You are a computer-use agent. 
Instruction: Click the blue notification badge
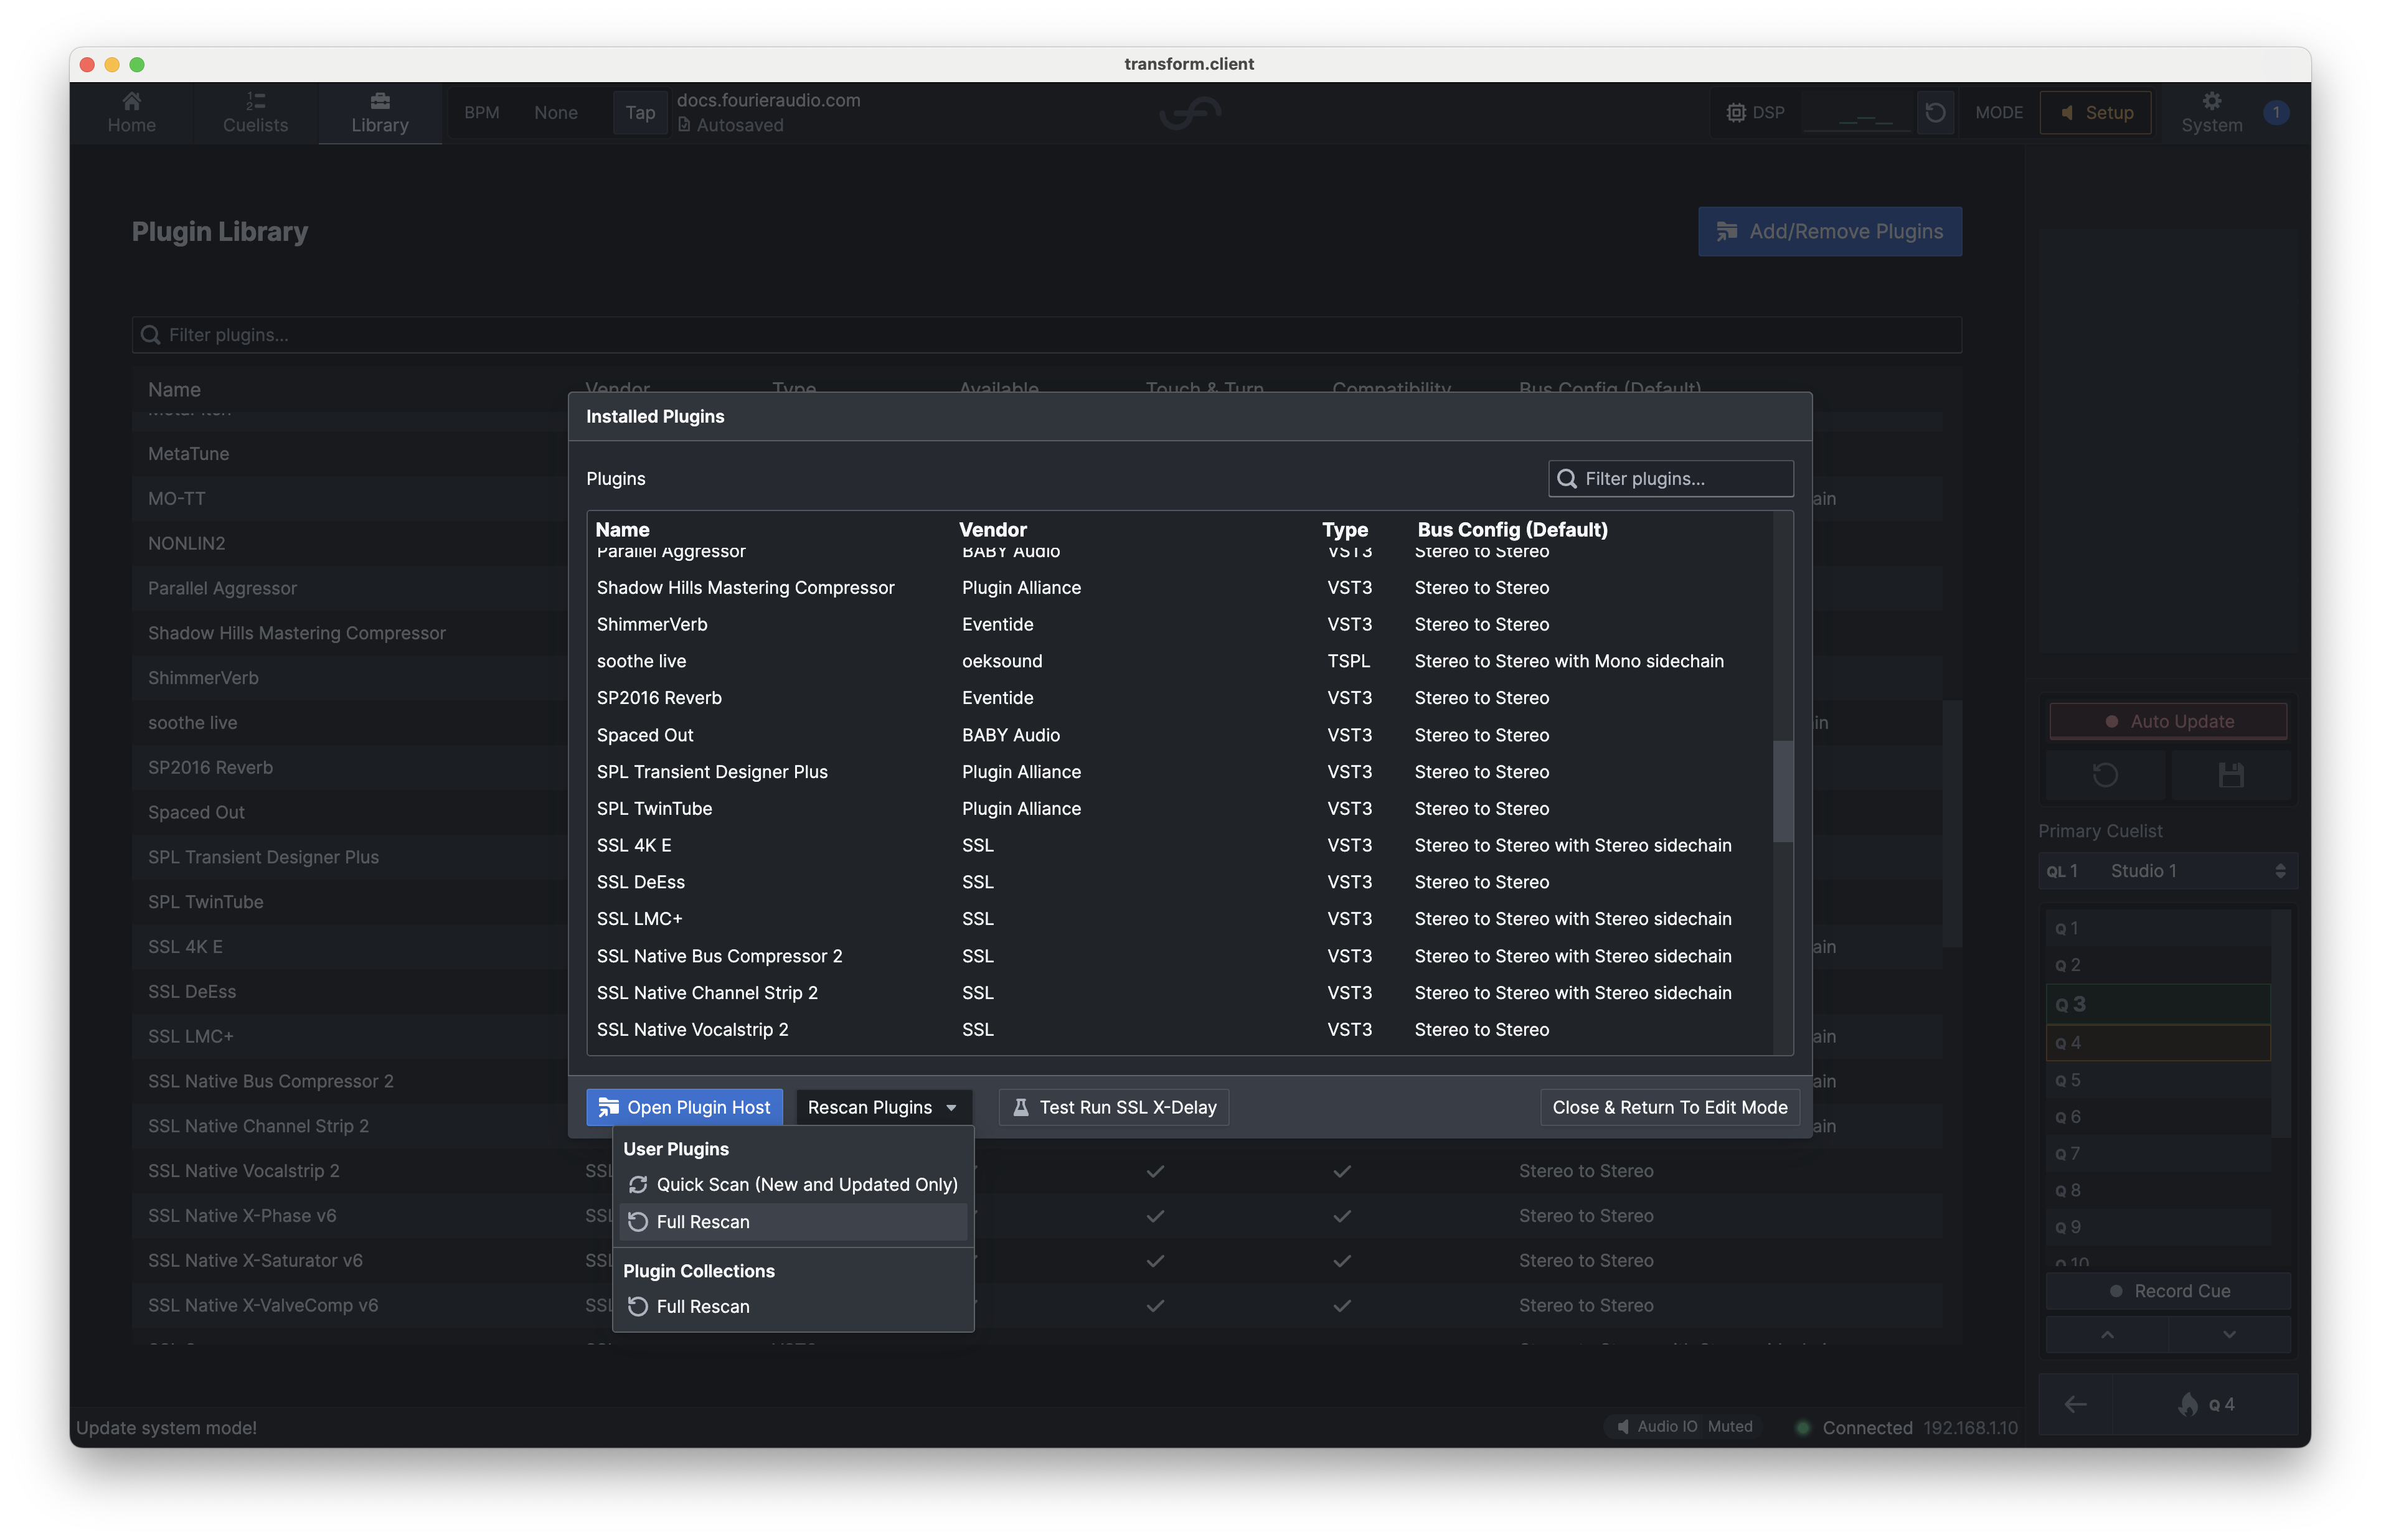[x=2276, y=112]
